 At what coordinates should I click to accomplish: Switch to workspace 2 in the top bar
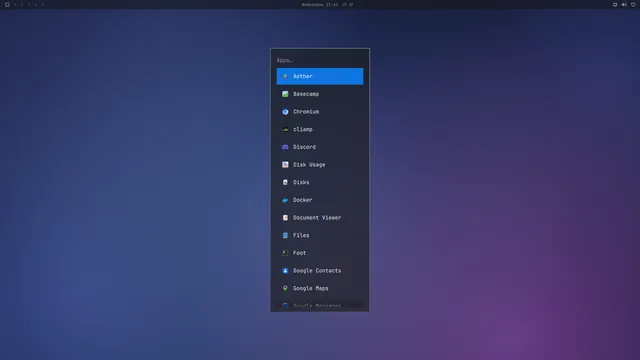pos(22,4)
